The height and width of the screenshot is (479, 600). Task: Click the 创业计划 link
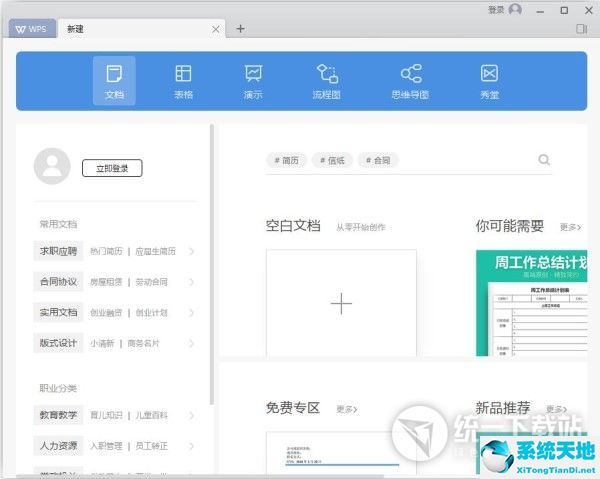[x=152, y=313]
